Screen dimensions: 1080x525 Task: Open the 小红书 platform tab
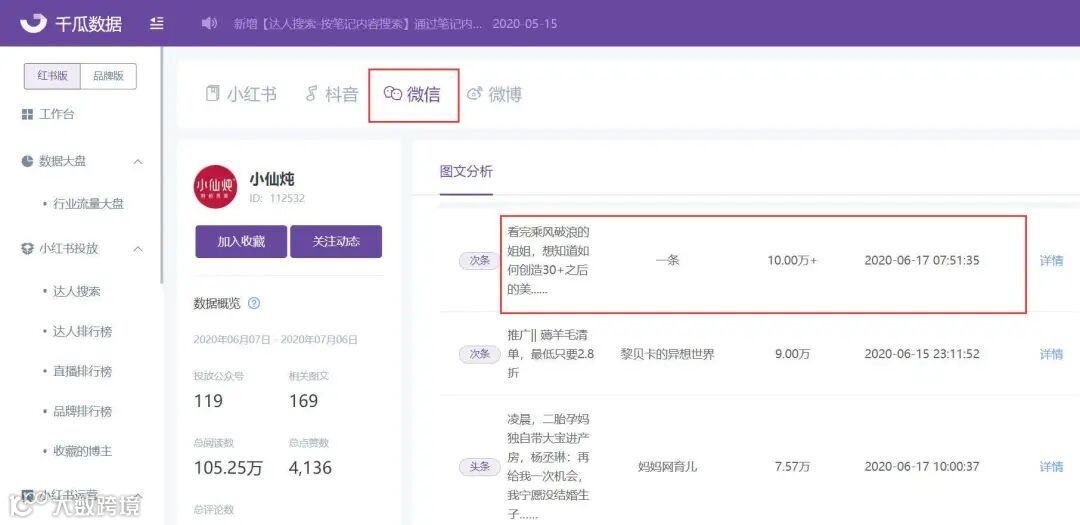pos(242,94)
